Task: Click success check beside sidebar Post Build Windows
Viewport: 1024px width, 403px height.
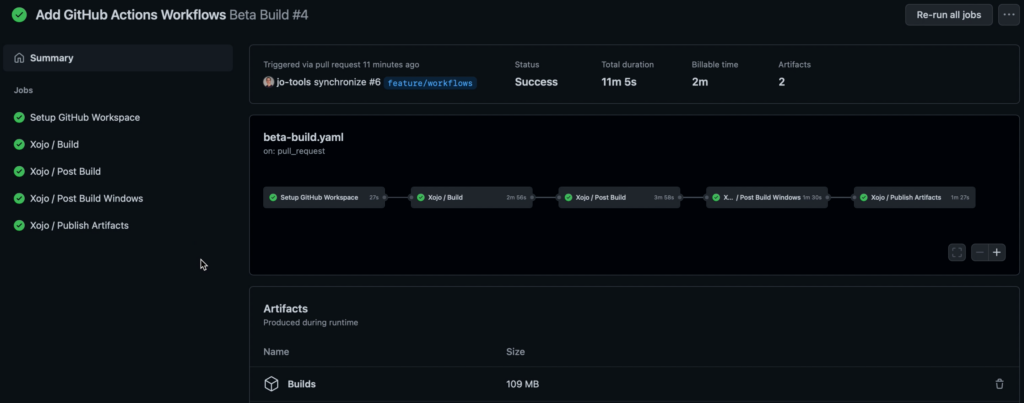Action: 20,198
